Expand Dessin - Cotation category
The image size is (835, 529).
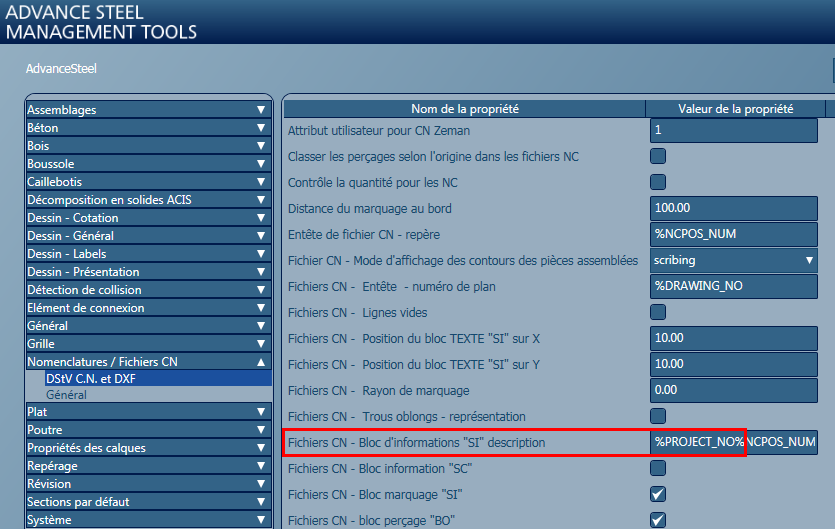pos(149,218)
